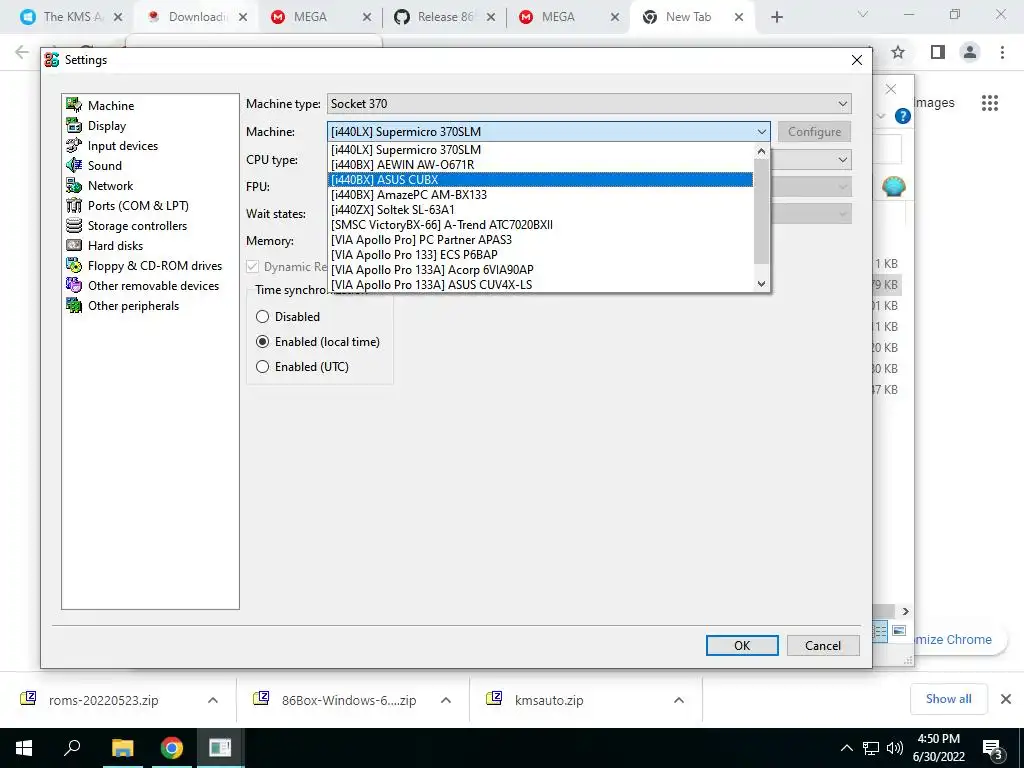Open Windows Start menu

(24, 748)
